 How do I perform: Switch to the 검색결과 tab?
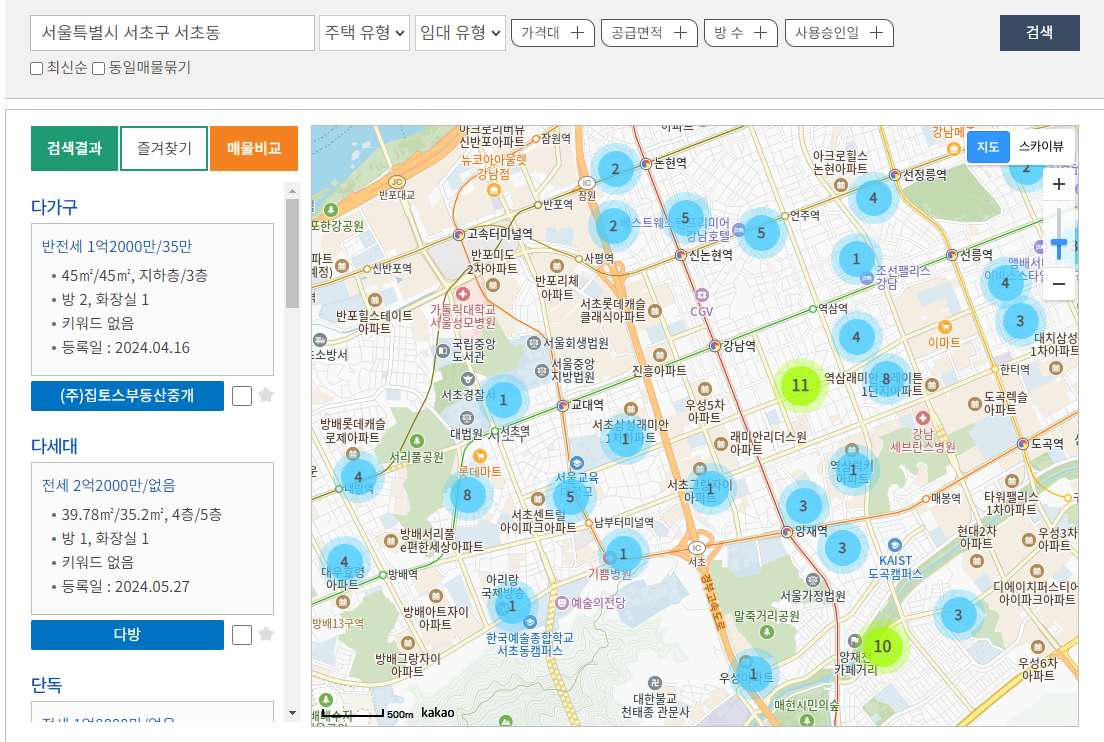(x=75, y=148)
